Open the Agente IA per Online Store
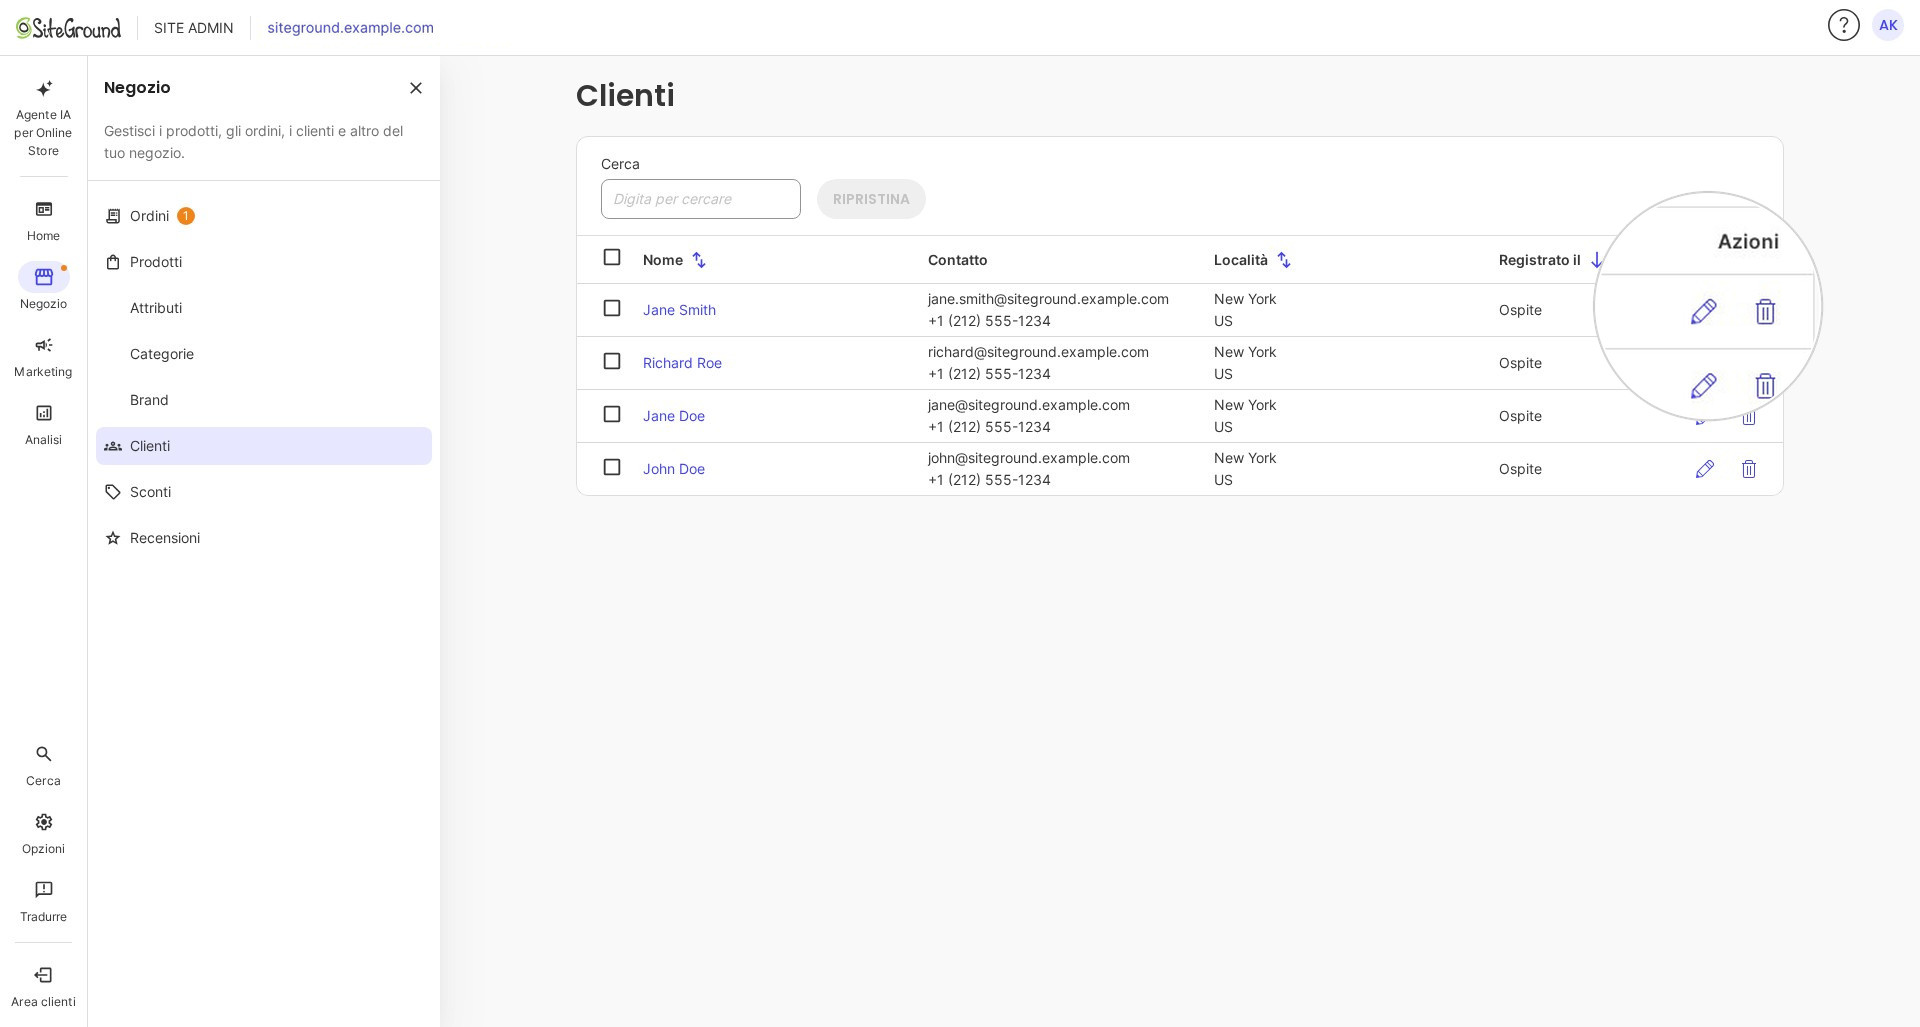 click(x=43, y=118)
